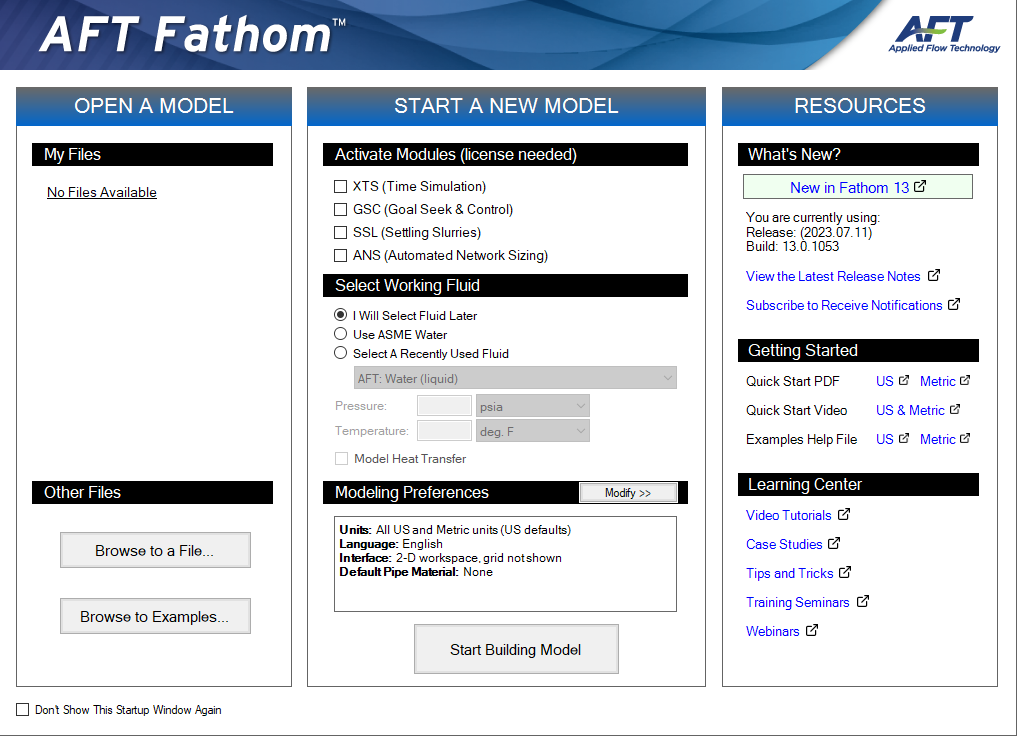Click external link icon next to Webinars
The height and width of the screenshot is (736, 1017).
(x=812, y=631)
